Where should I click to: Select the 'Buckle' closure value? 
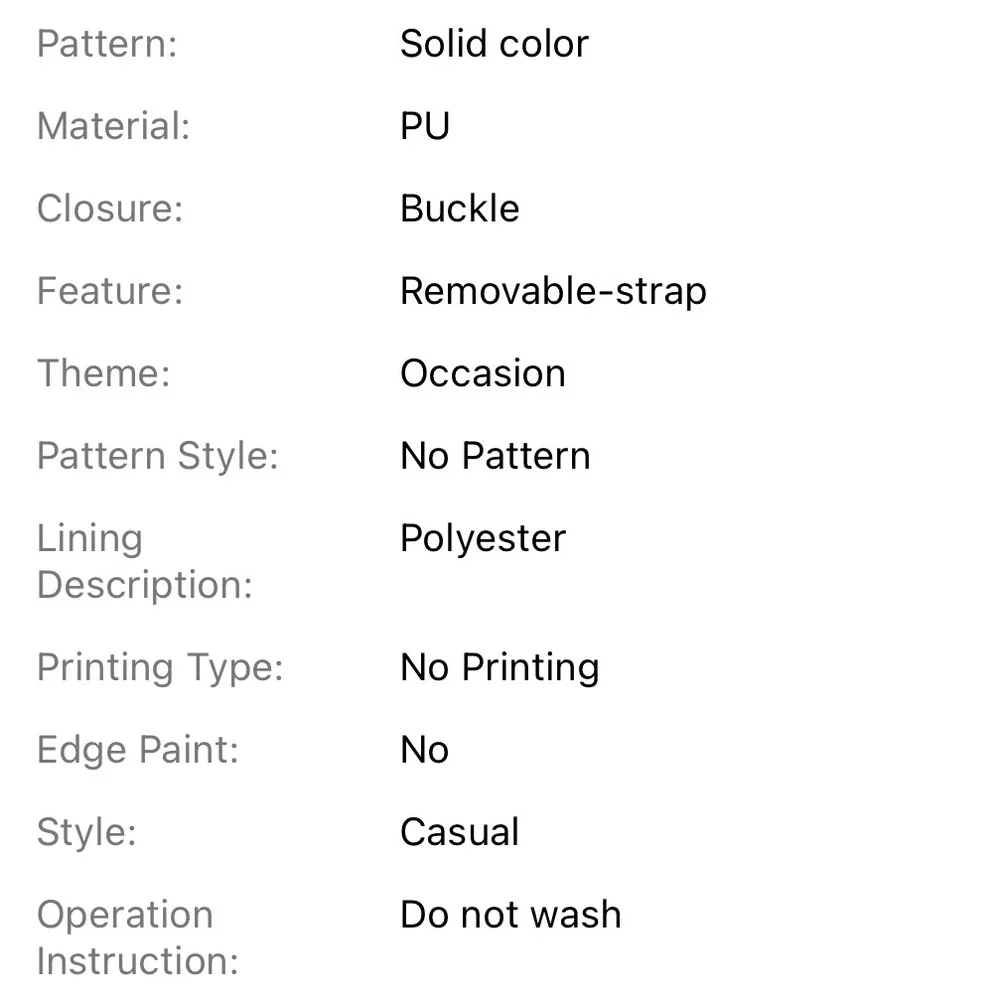[460, 209]
